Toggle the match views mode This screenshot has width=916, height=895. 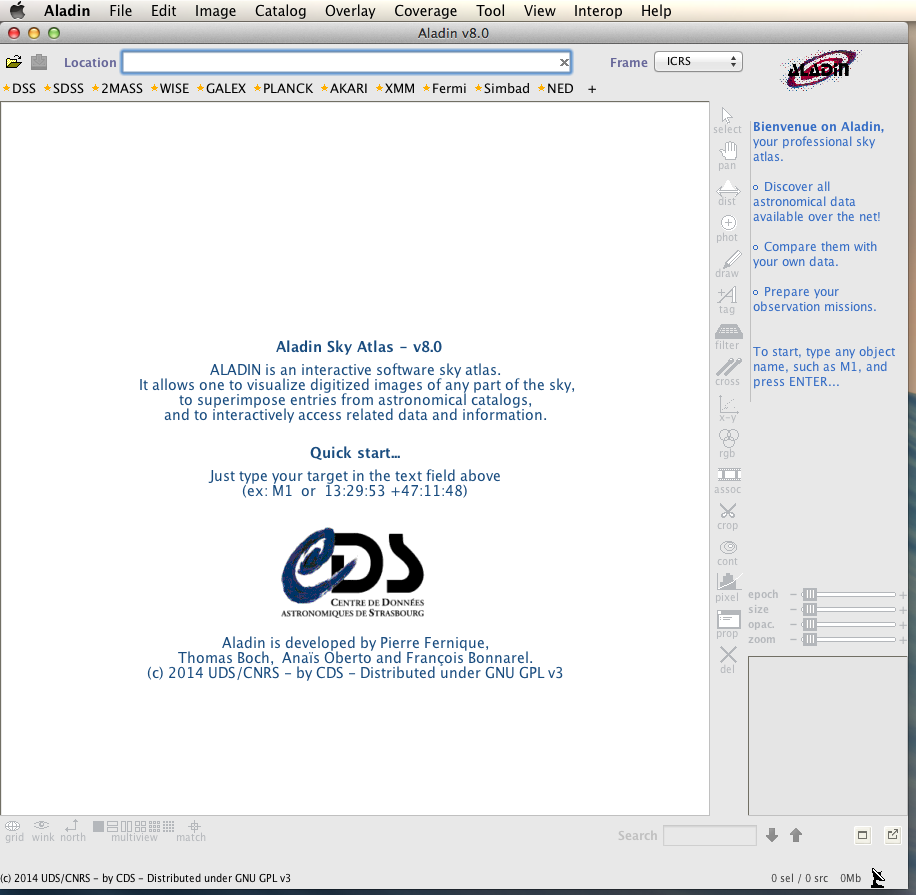192,831
